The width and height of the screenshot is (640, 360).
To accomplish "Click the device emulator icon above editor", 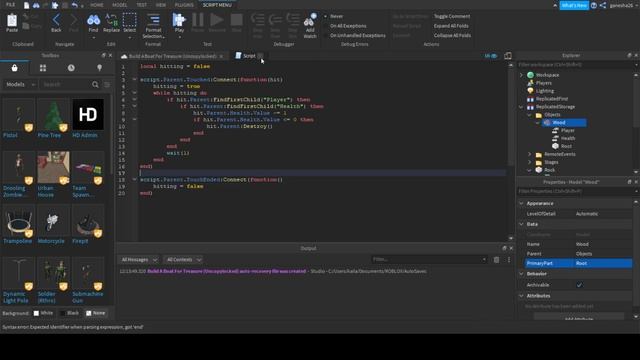I will 508,56.
